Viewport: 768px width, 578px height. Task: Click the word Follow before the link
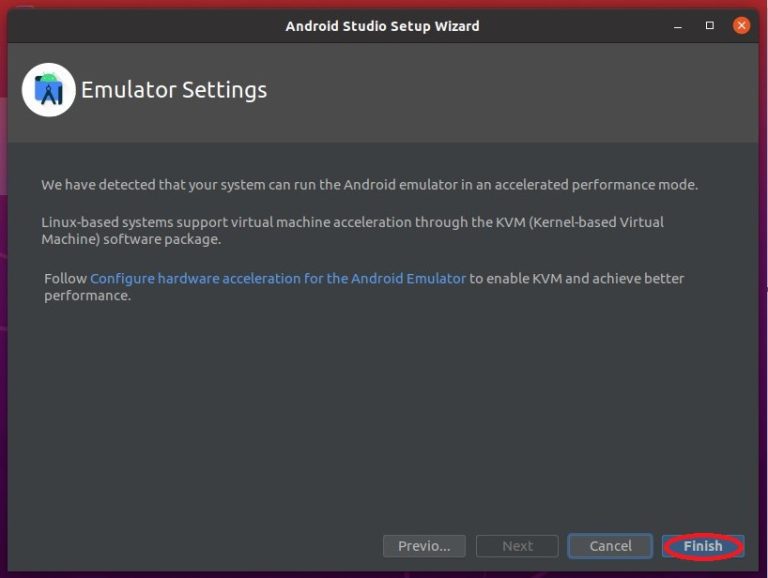click(x=65, y=278)
